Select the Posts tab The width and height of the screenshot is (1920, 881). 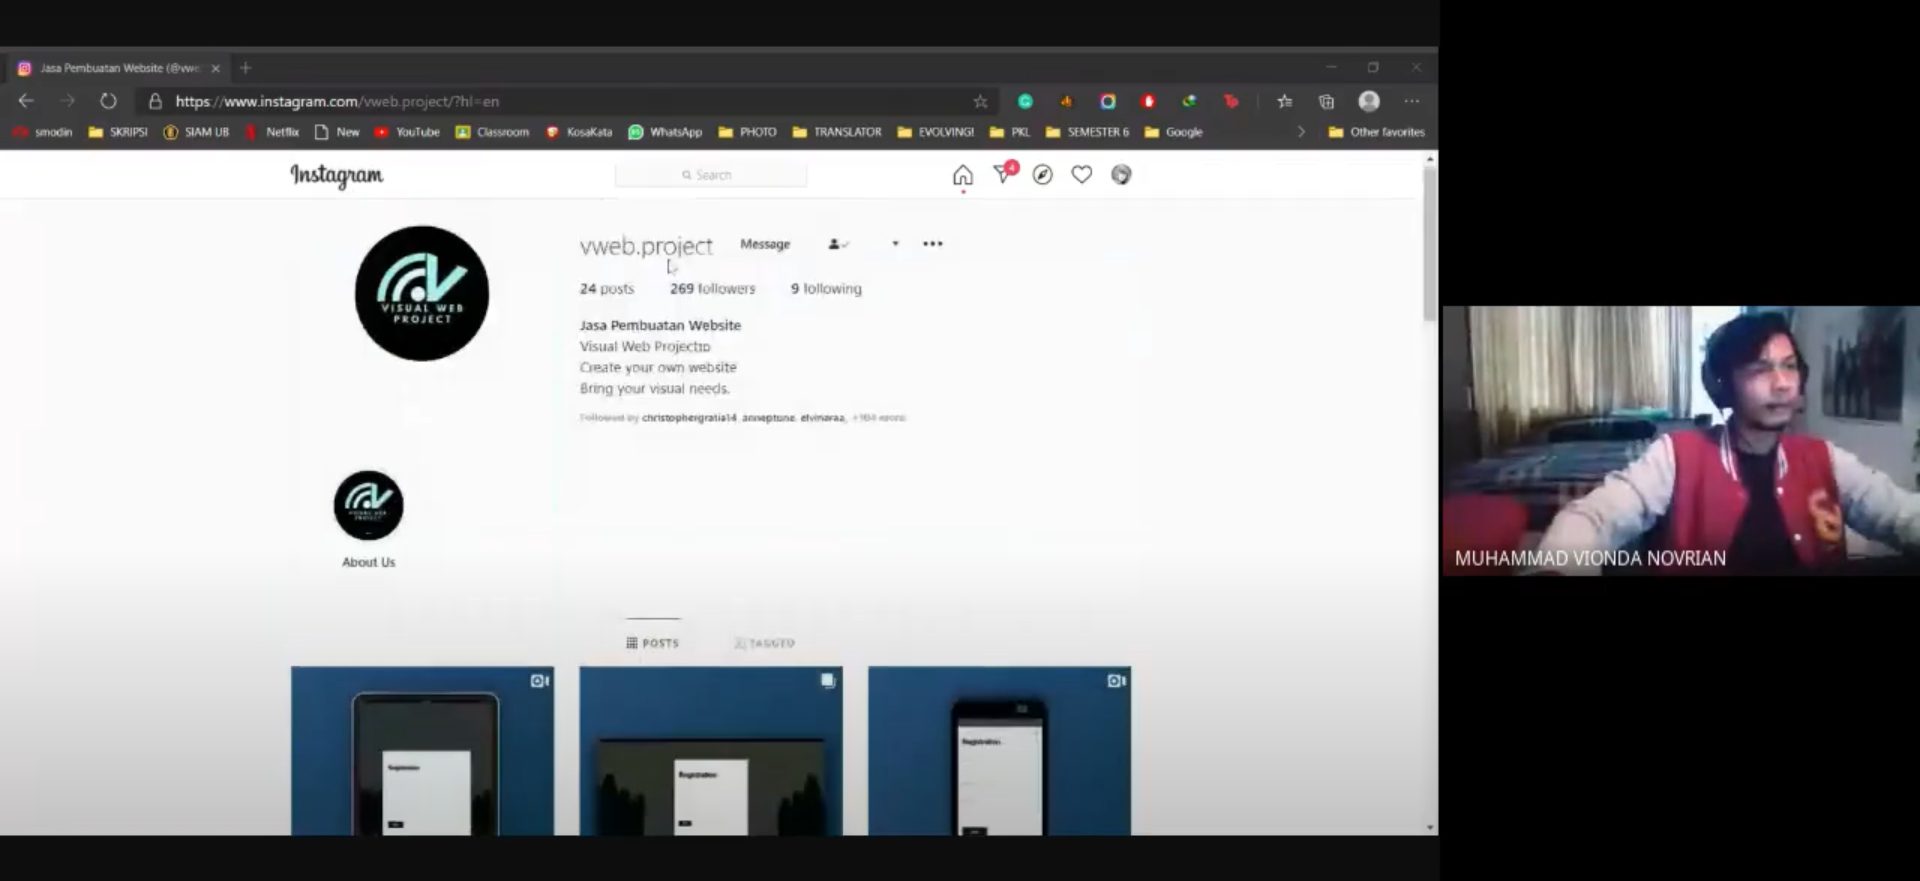(x=653, y=643)
